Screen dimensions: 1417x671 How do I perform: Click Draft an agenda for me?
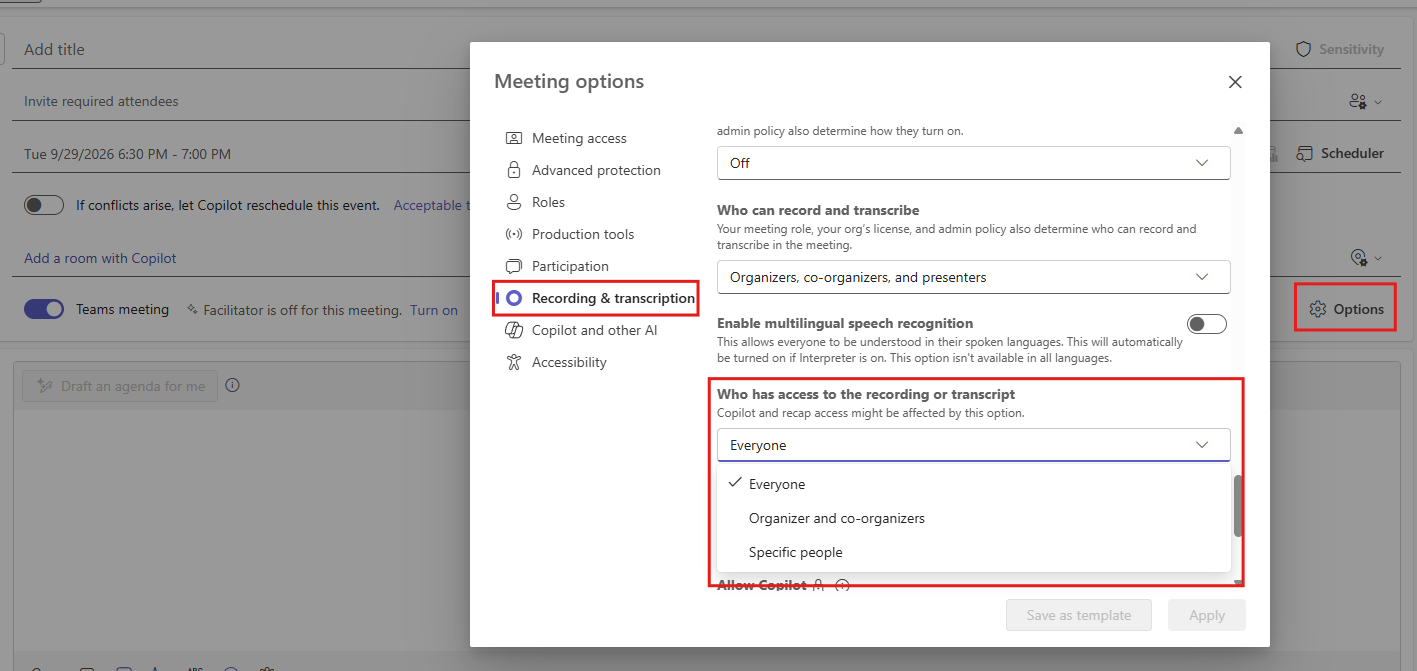click(120, 386)
